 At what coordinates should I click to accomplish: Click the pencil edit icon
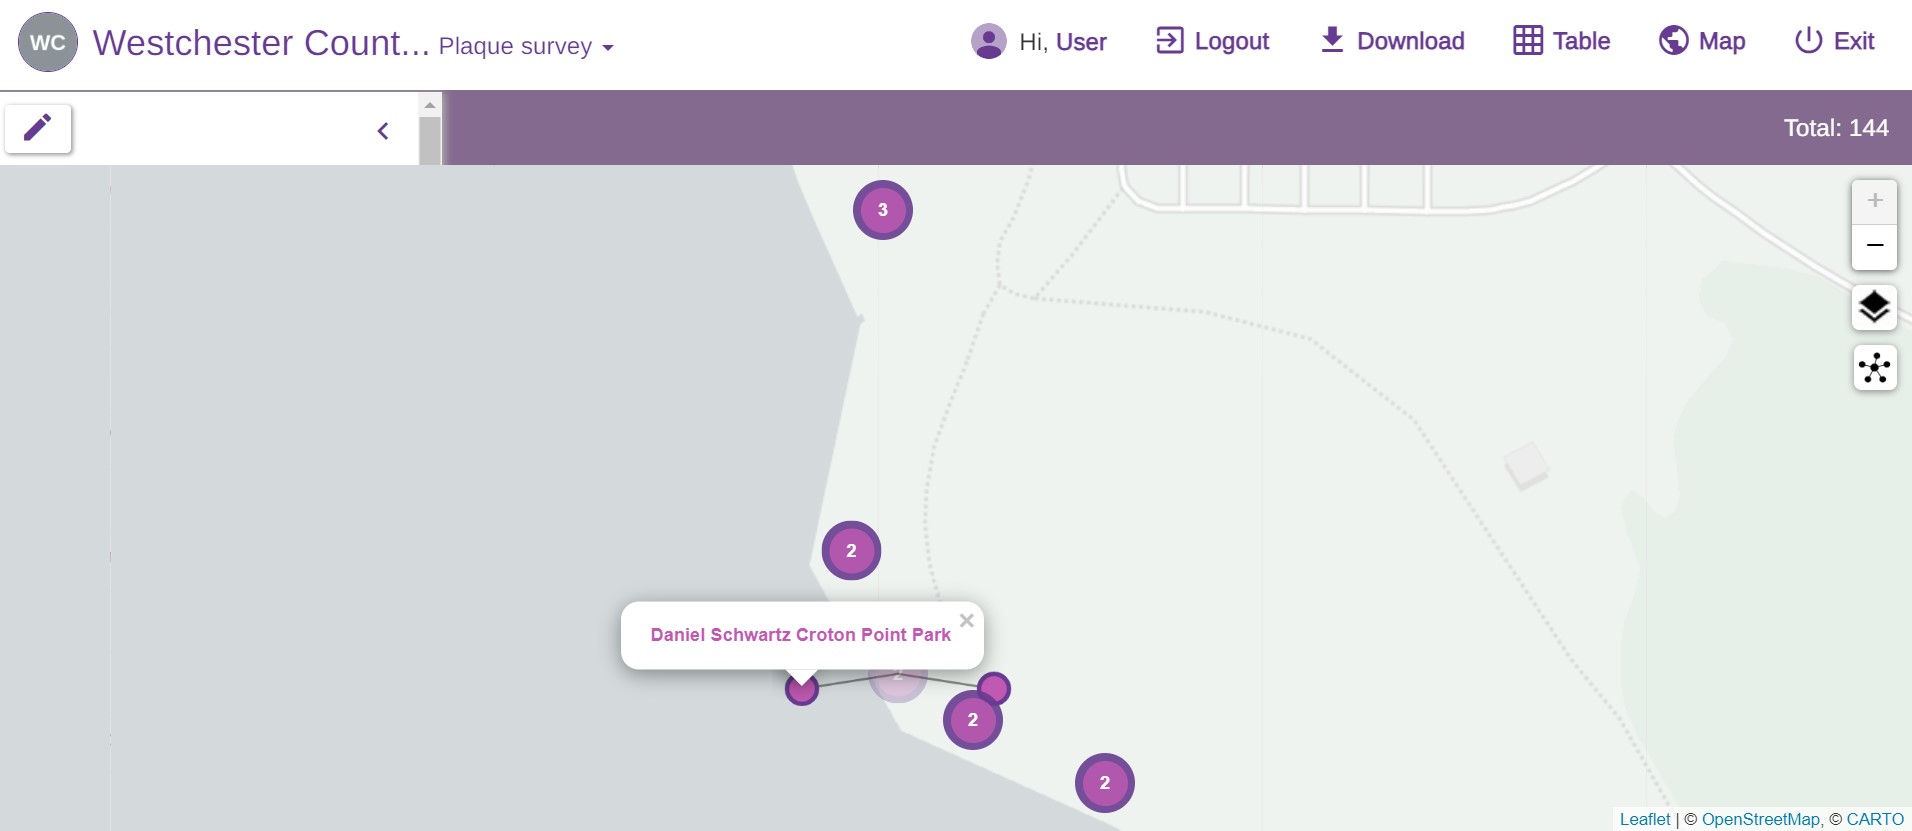coord(38,128)
